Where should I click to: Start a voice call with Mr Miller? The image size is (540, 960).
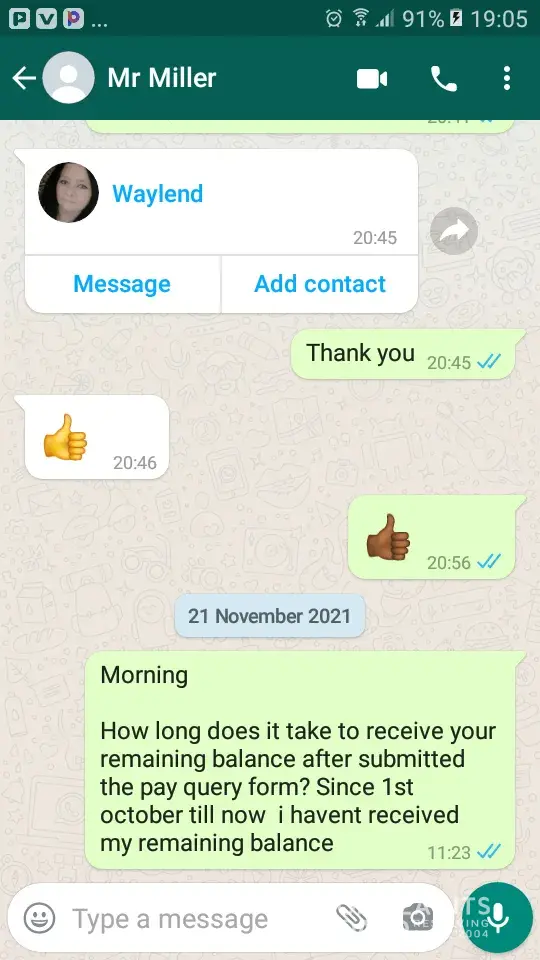click(444, 78)
